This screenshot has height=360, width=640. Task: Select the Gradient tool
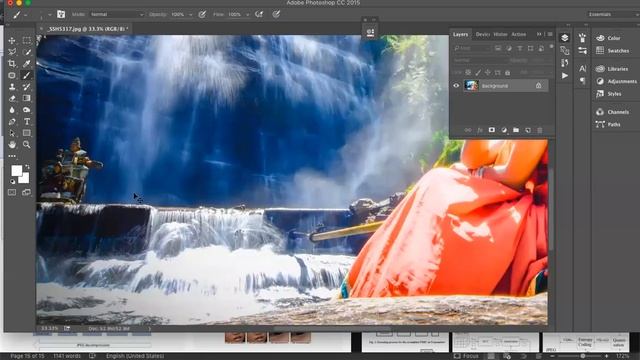pyautogui.click(x=27, y=98)
